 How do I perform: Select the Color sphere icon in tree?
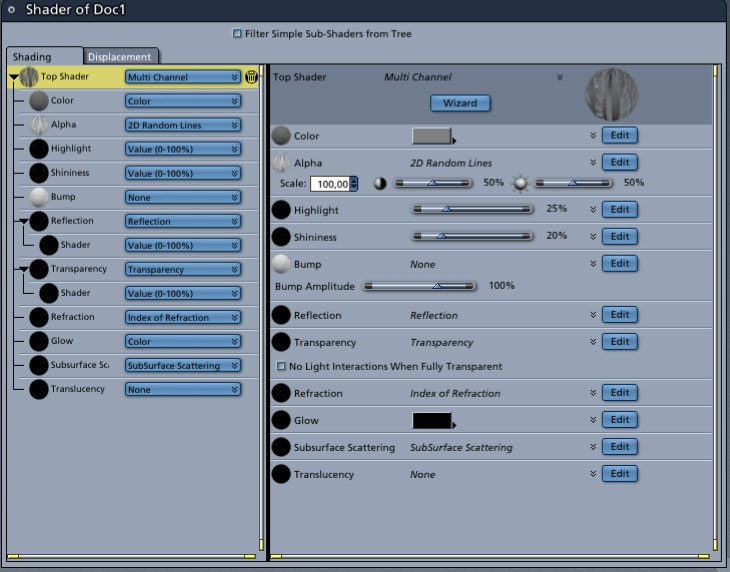click(x=39, y=101)
